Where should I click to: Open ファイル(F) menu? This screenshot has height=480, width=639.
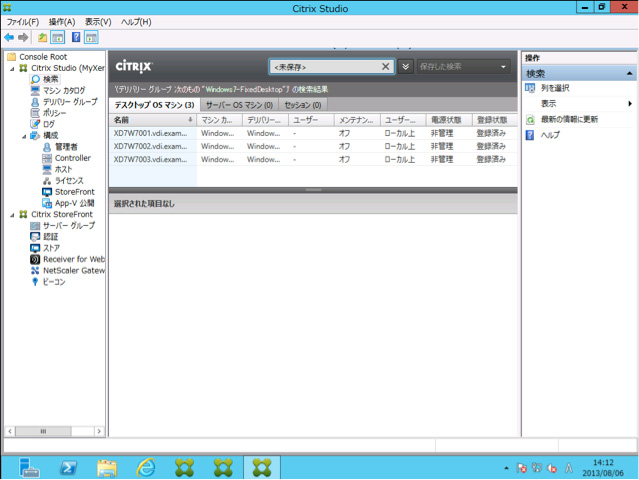(x=23, y=22)
